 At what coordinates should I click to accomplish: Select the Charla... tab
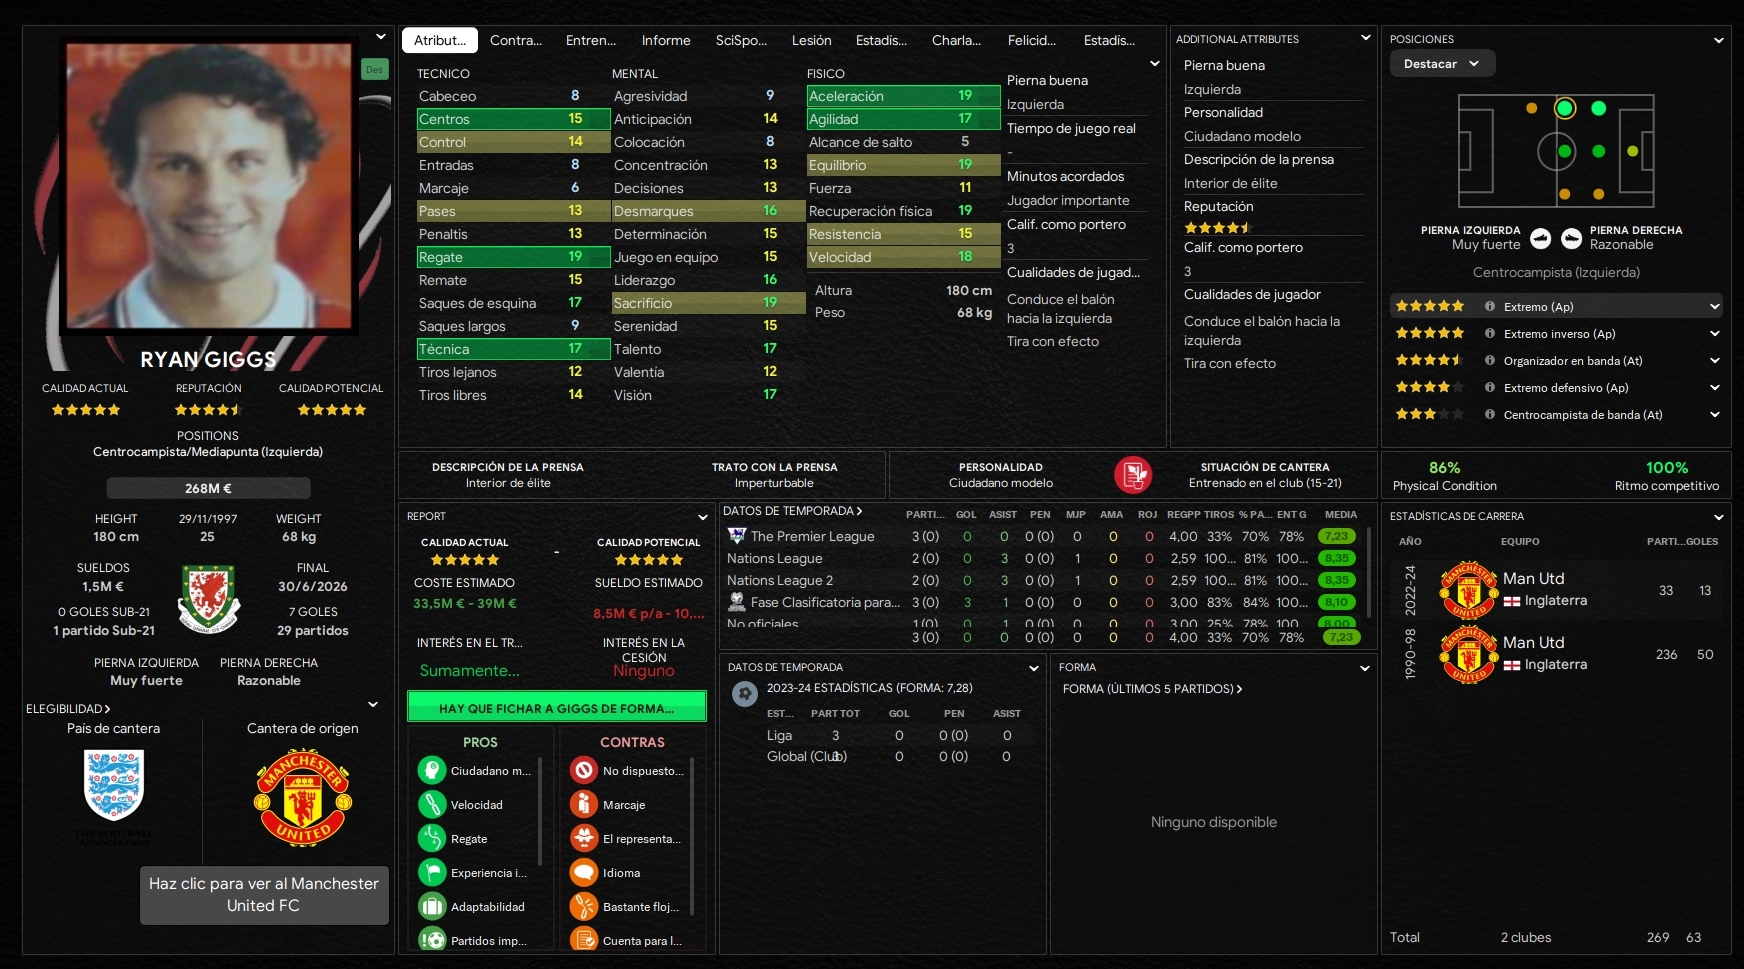click(956, 41)
